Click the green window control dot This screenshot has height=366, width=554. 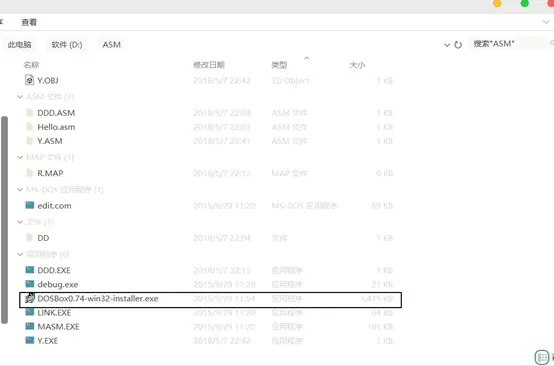[525, 4]
